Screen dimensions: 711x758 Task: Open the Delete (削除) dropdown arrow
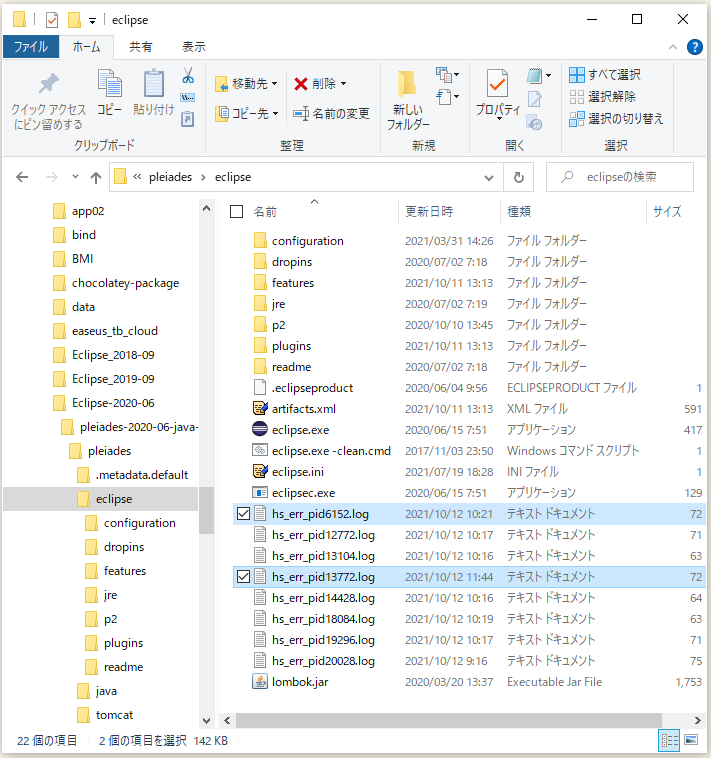[344, 84]
